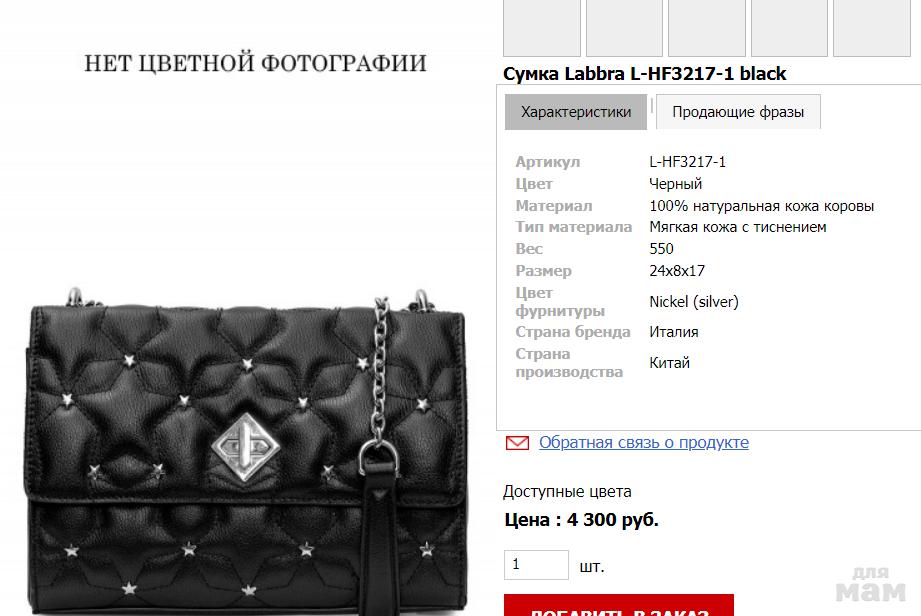Screen dimensions: 921x616
Task: Select the Размер value 24x8x17
Action: pyautogui.click(x=677, y=271)
